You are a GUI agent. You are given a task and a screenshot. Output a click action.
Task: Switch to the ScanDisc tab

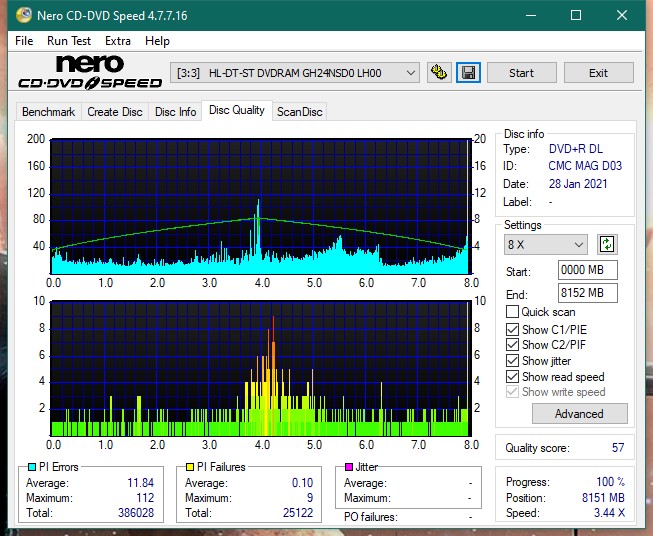[x=299, y=112]
